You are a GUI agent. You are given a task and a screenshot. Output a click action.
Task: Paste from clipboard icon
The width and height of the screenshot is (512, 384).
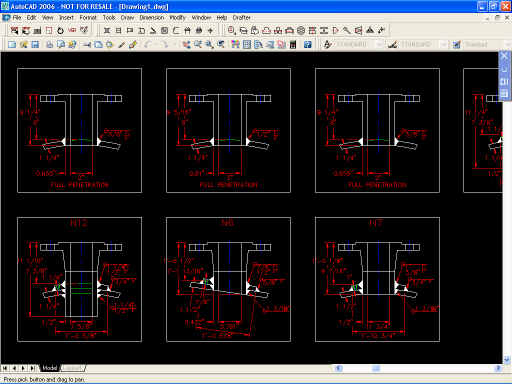pyautogui.click(x=110, y=44)
